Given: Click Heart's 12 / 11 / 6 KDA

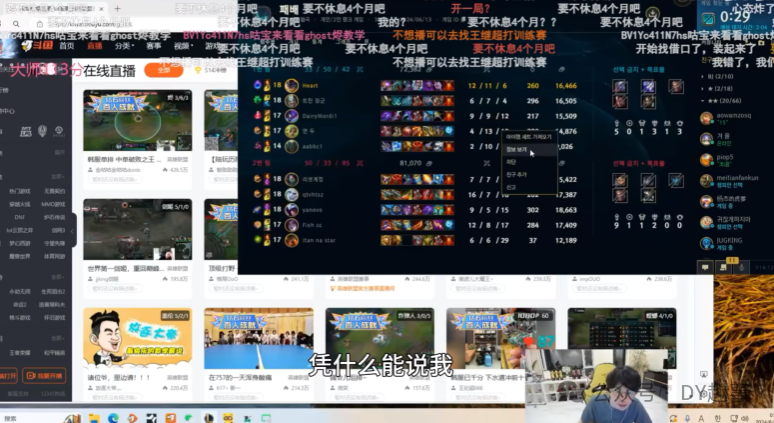Looking at the screenshot, I should point(488,85).
